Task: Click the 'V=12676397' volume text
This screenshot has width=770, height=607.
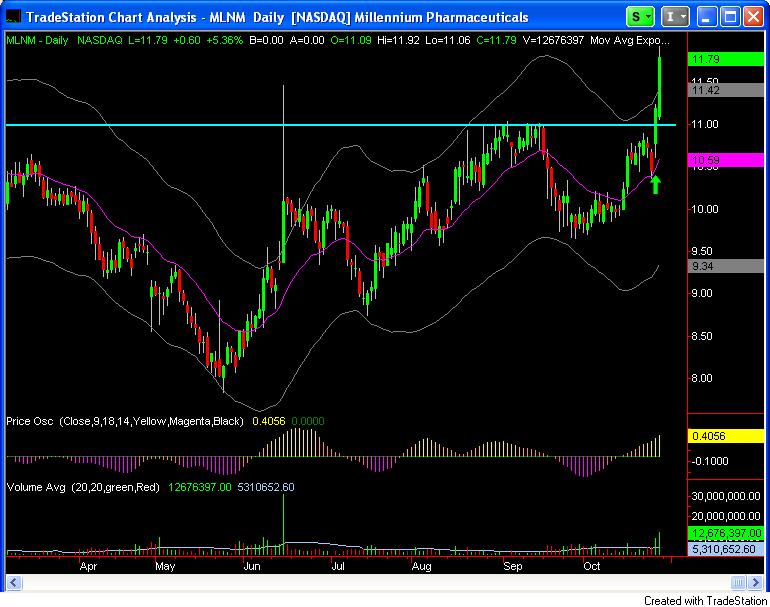Action: (x=553, y=40)
